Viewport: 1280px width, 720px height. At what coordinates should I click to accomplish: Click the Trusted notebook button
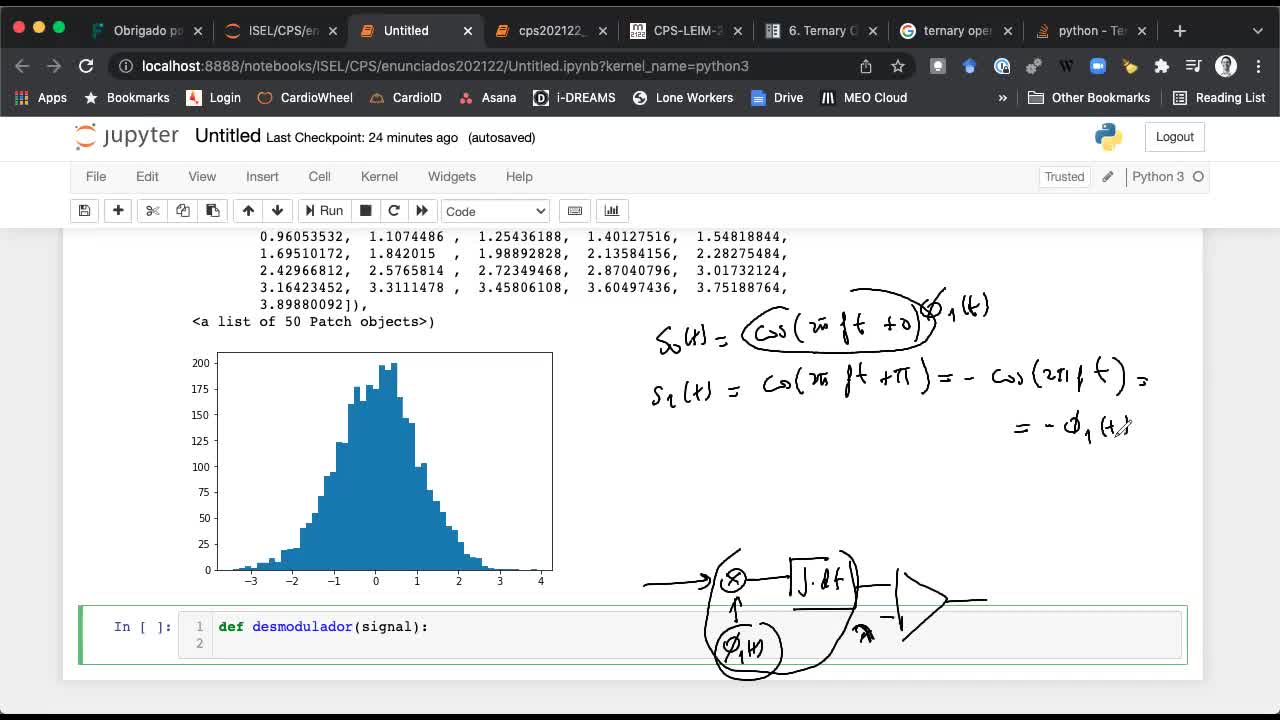(x=1064, y=177)
